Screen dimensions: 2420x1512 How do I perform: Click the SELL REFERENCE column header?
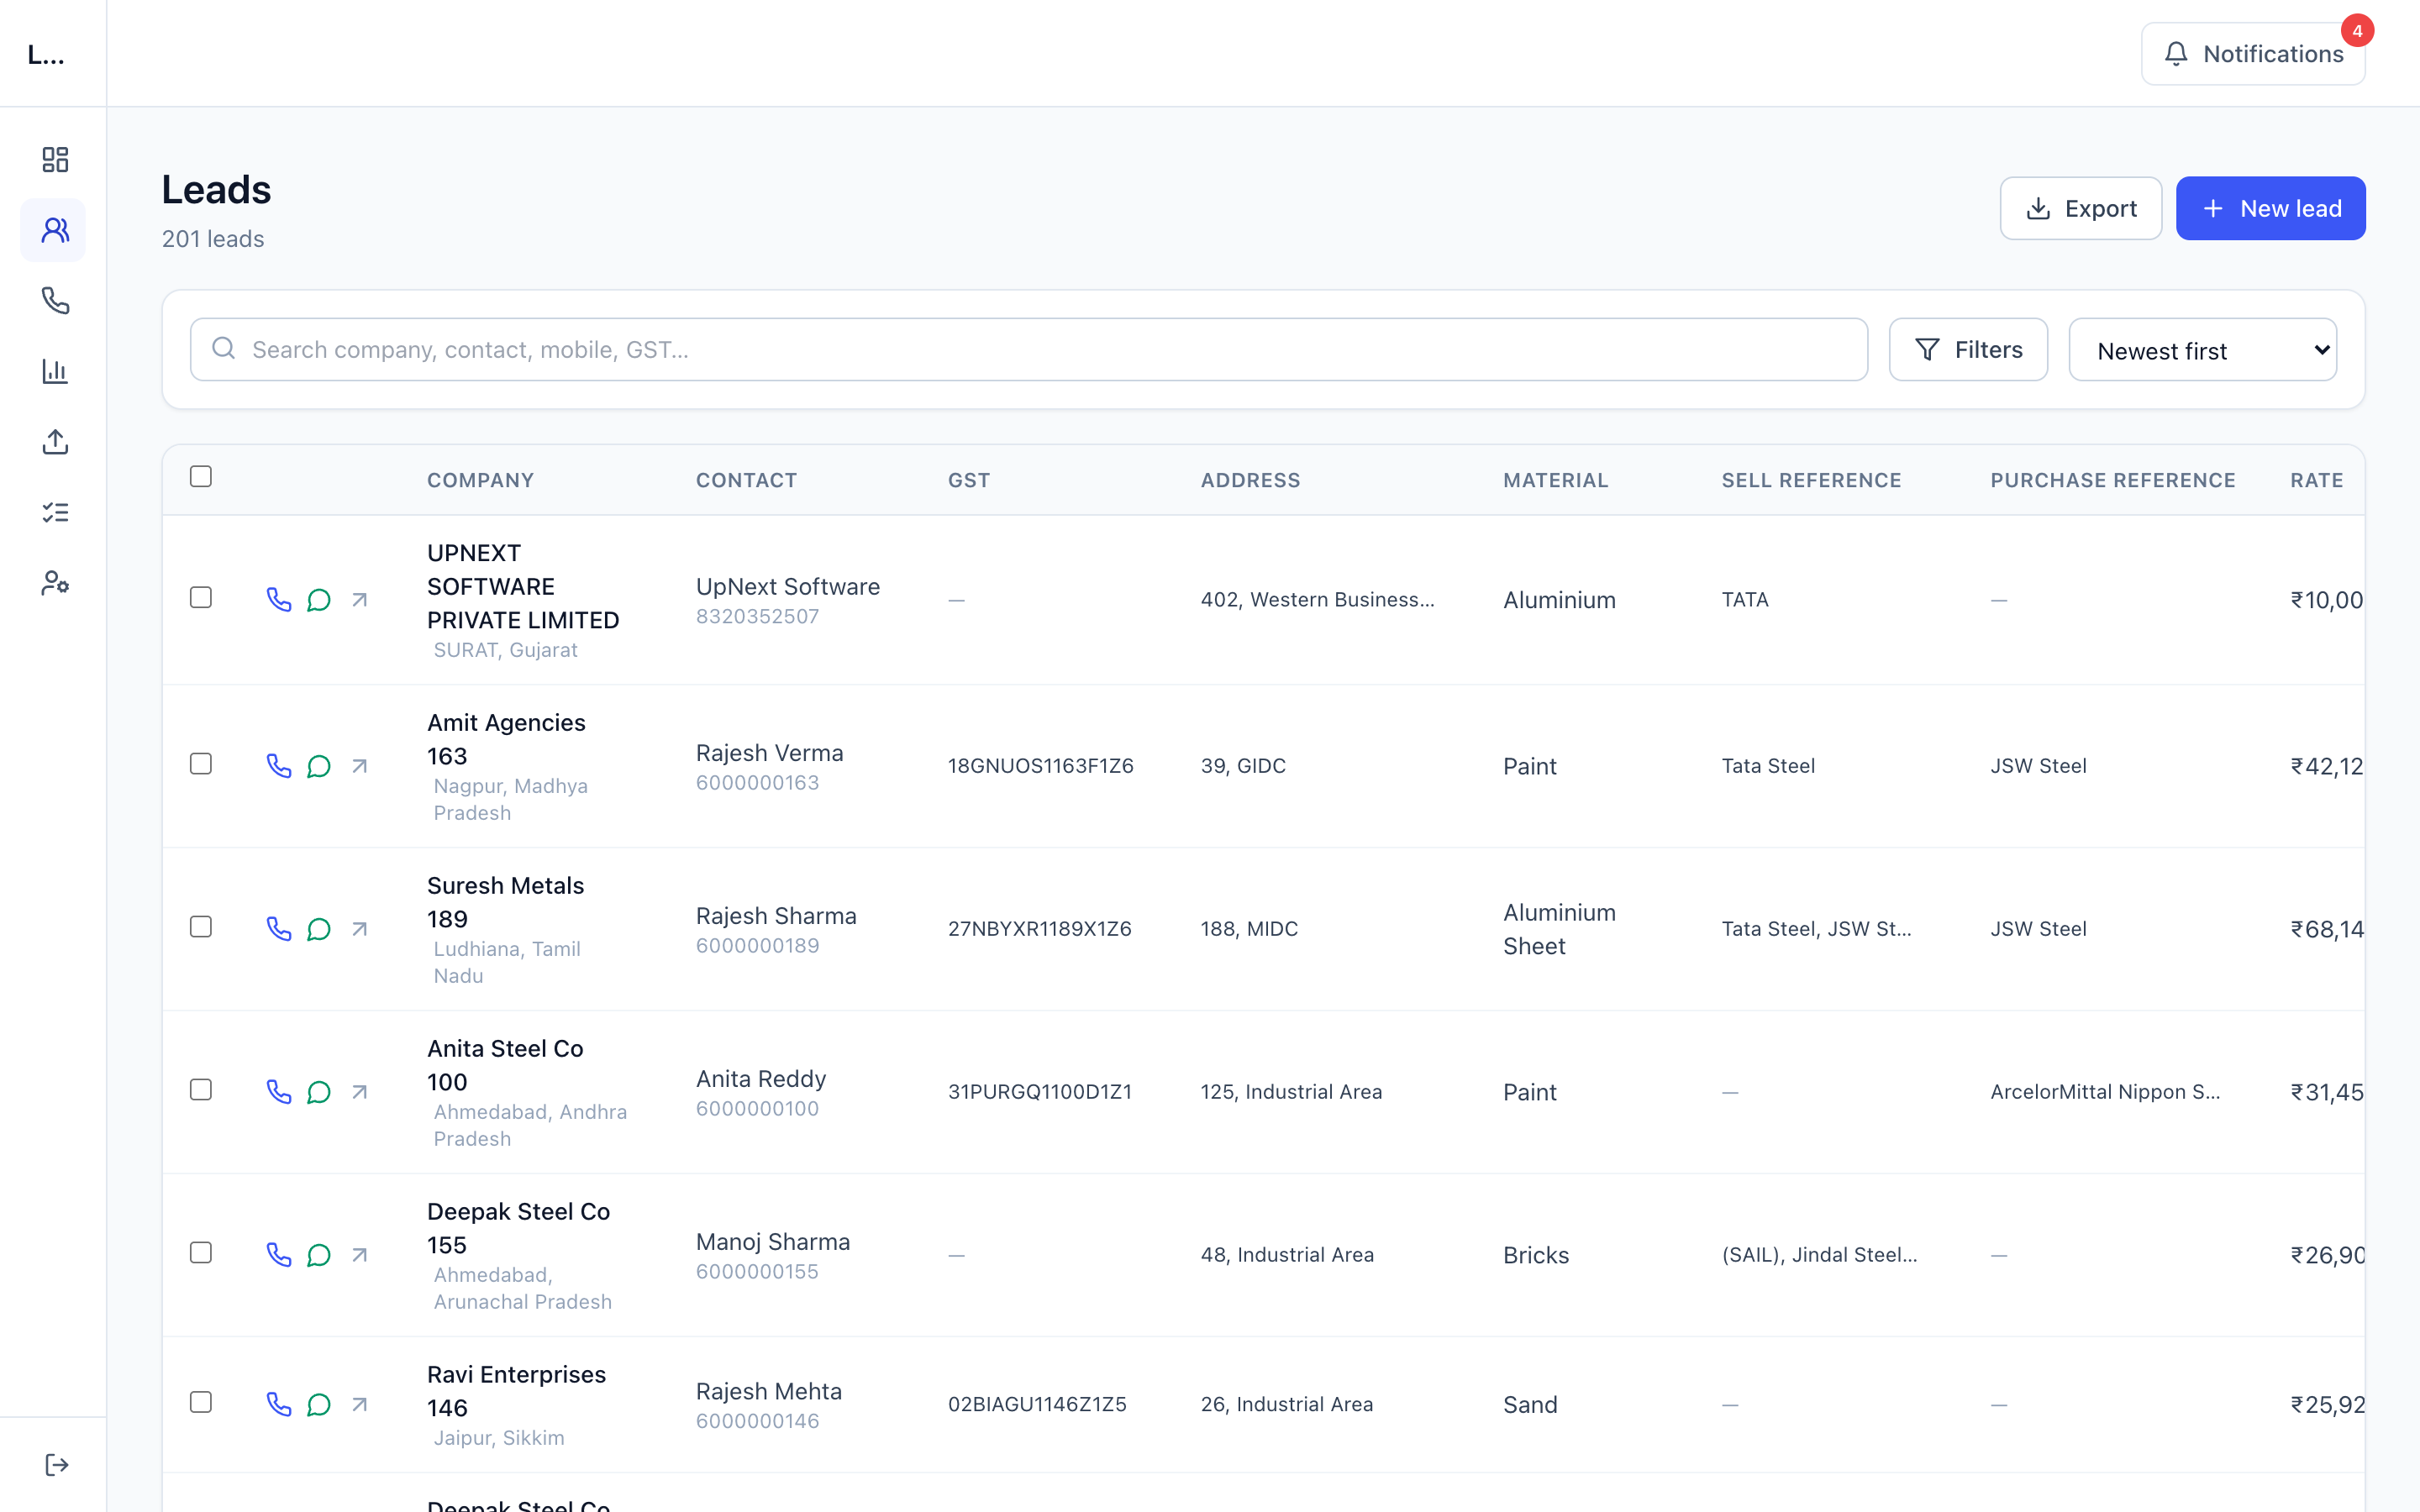tap(1811, 480)
